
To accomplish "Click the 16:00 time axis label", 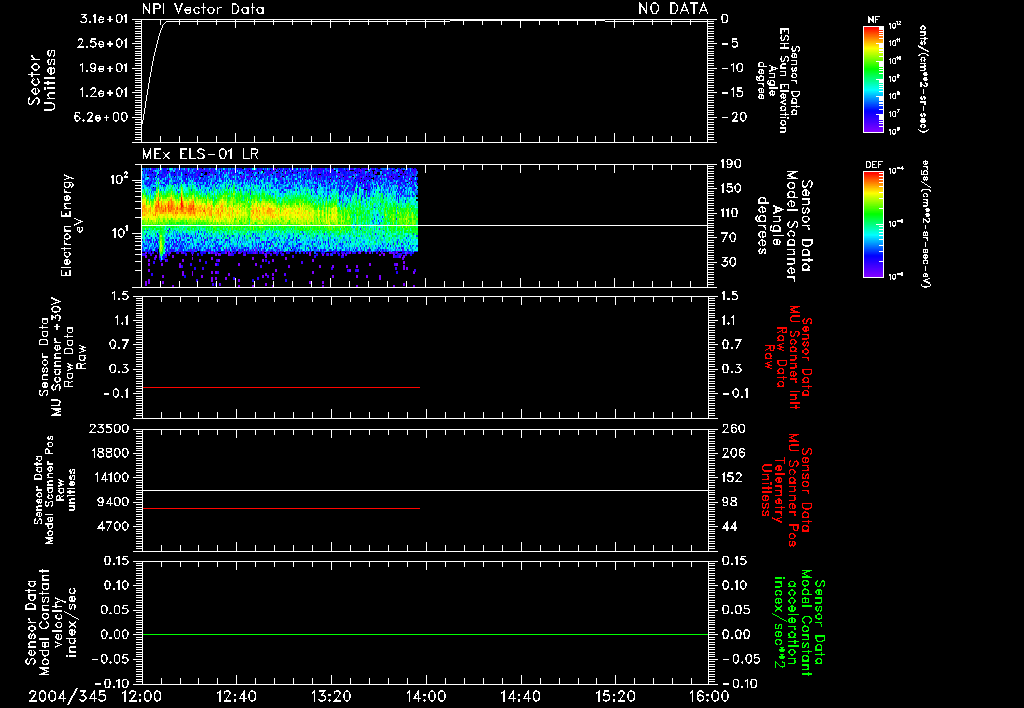I will pyautogui.click(x=709, y=696).
